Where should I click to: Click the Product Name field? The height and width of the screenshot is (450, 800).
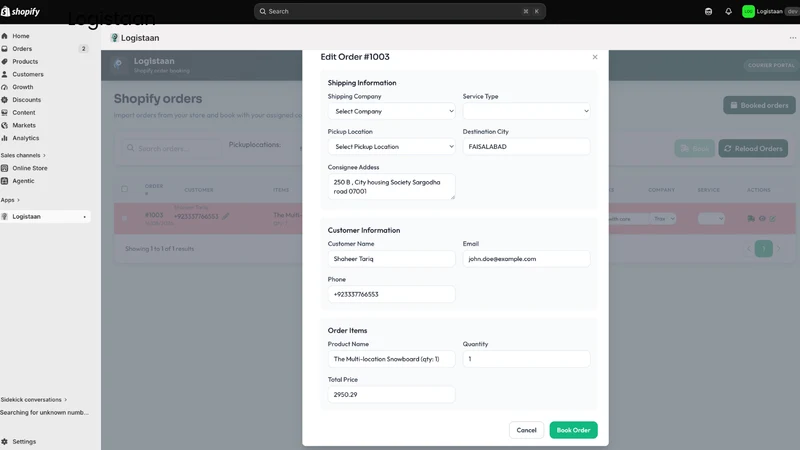[391, 359]
